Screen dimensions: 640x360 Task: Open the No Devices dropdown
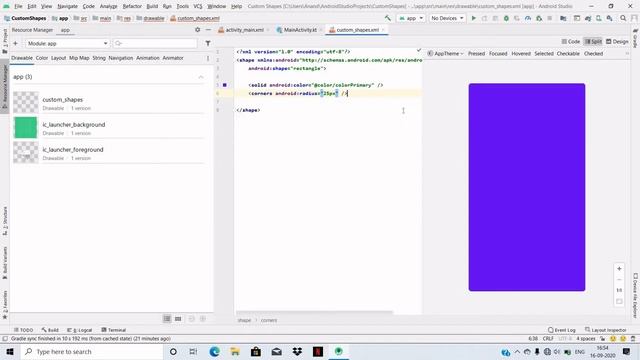[x=447, y=18]
